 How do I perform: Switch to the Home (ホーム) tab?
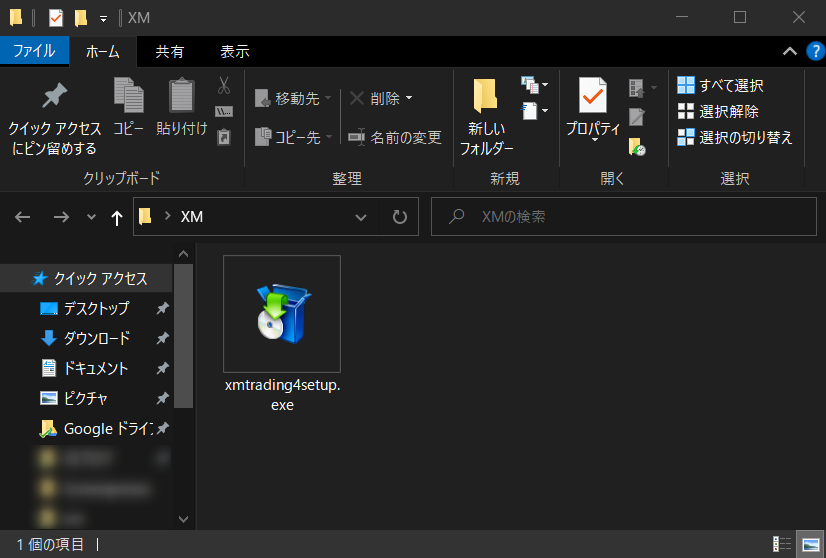tap(103, 52)
